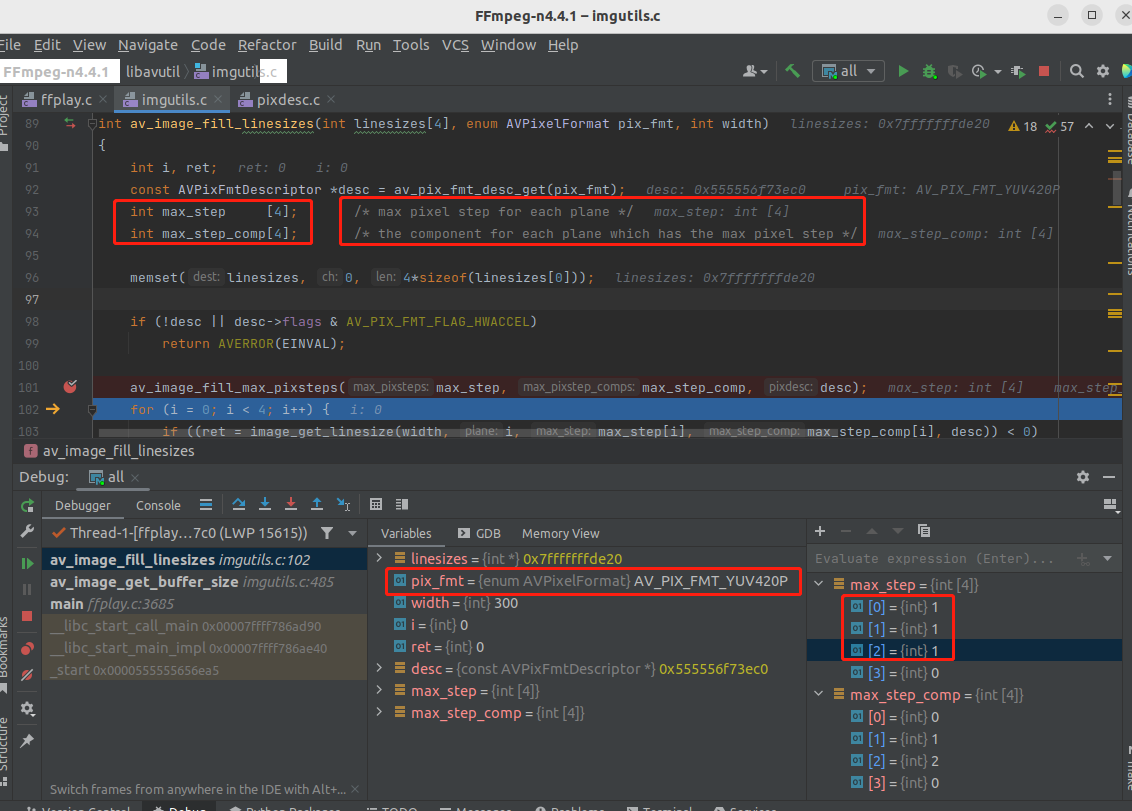The height and width of the screenshot is (811, 1132).
Task: Switch to the Console tab
Action: [x=158, y=505]
